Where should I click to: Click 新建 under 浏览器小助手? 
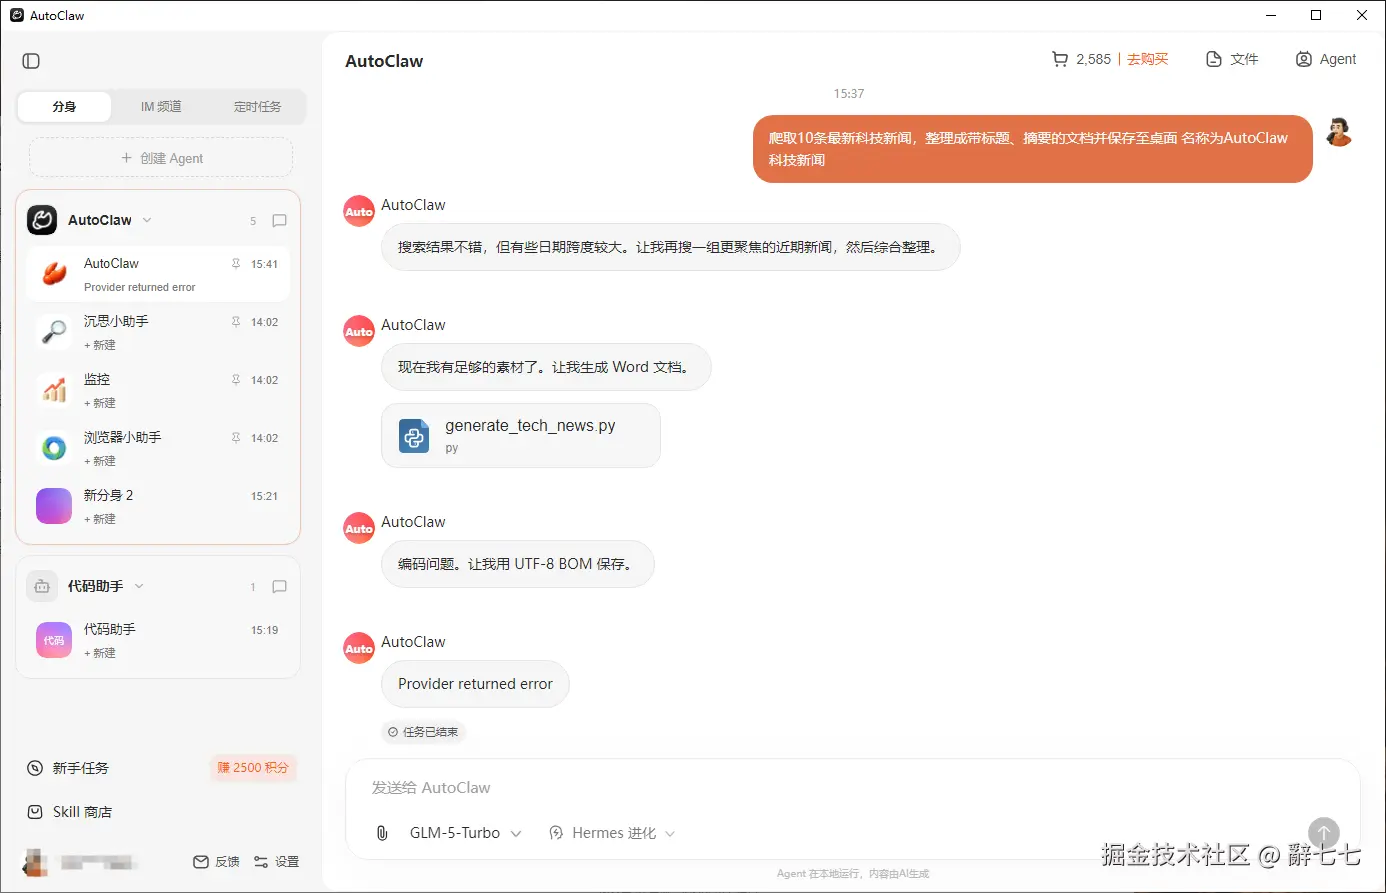100,461
